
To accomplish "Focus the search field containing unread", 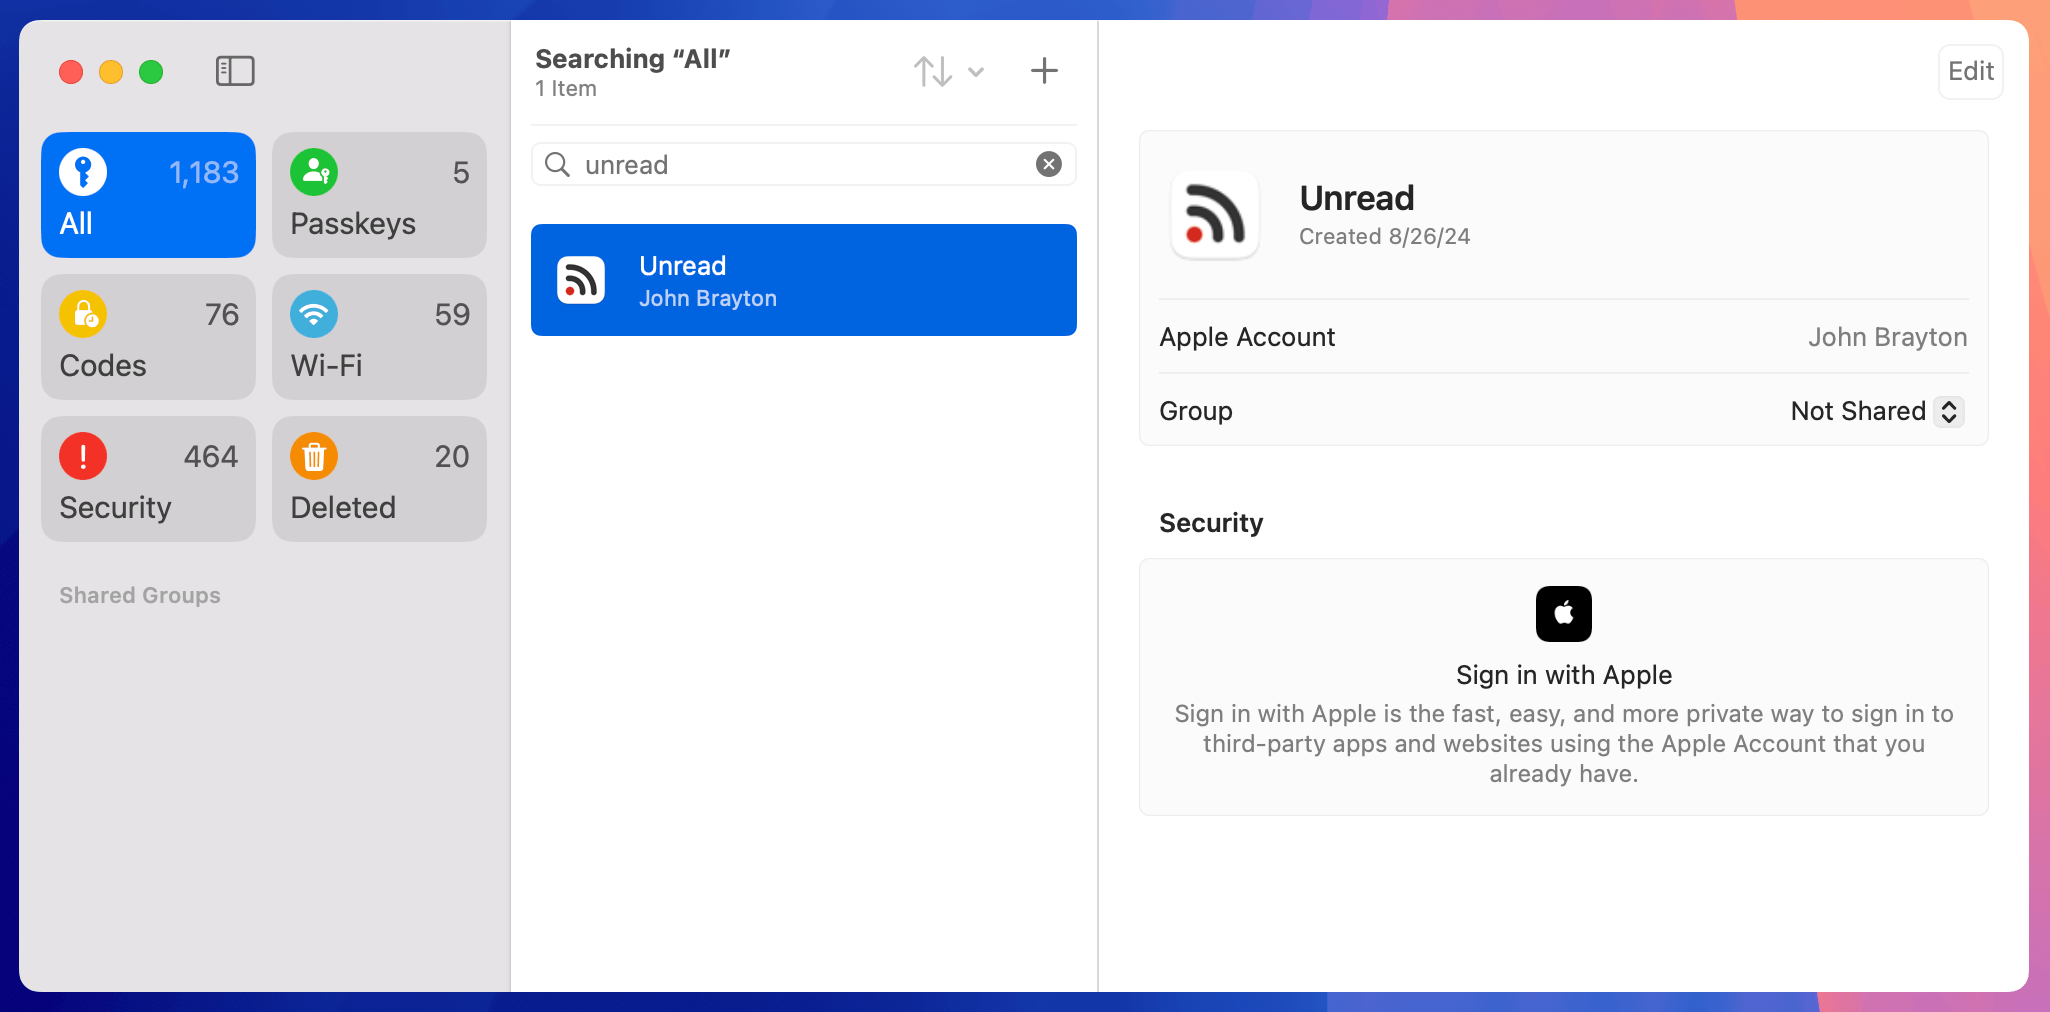I will coord(804,164).
